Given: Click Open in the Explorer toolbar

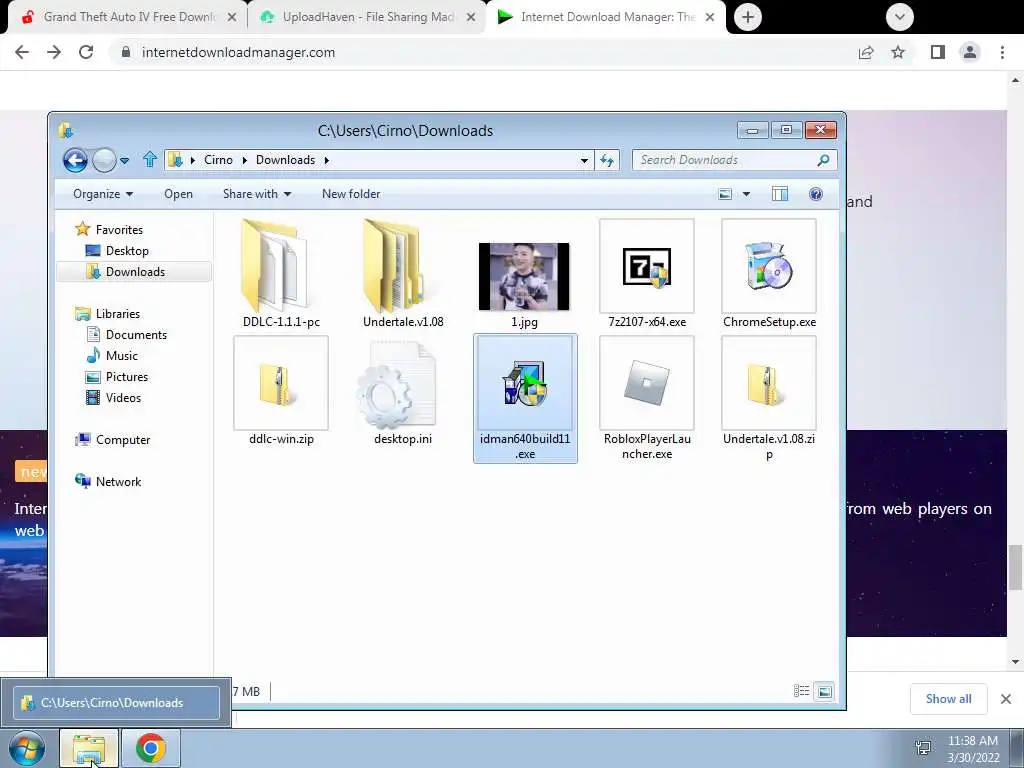Looking at the screenshot, I should pos(178,194).
